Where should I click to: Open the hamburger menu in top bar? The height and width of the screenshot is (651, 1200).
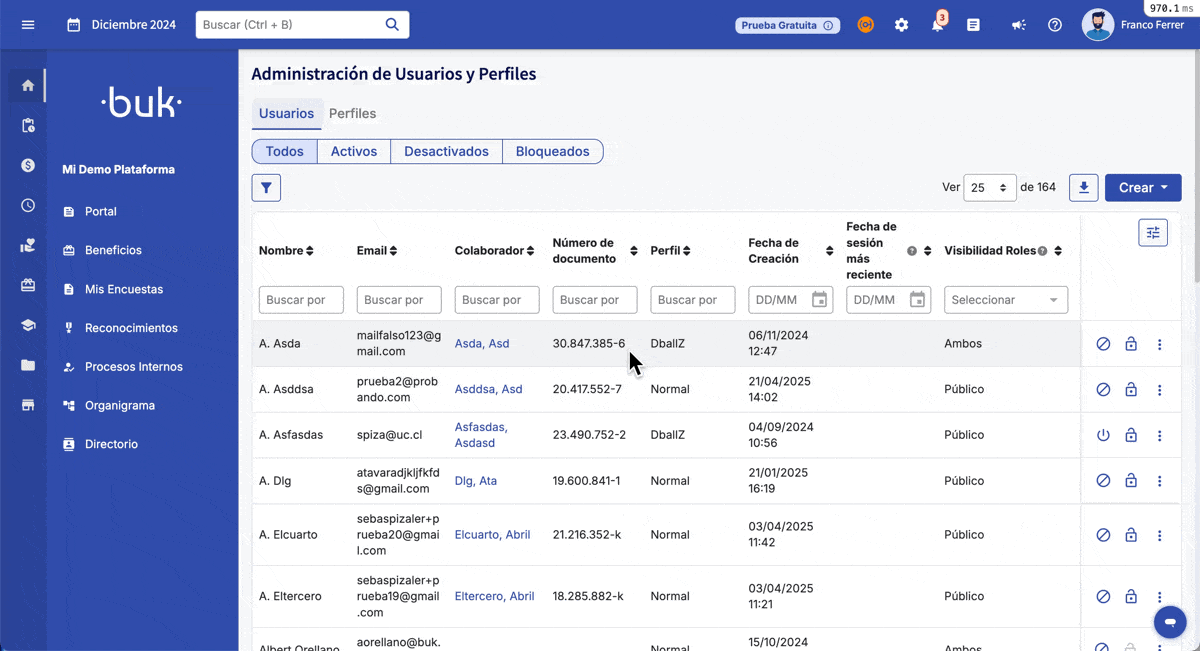point(28,25)
